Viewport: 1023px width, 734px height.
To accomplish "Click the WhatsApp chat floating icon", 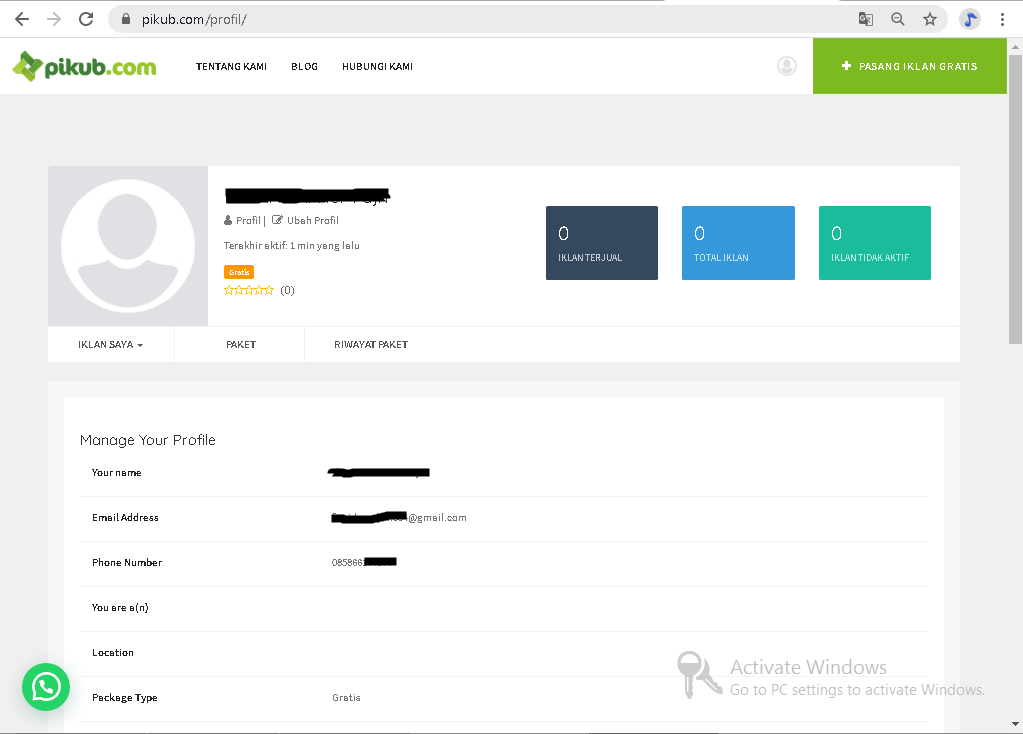I will [46, 687].
